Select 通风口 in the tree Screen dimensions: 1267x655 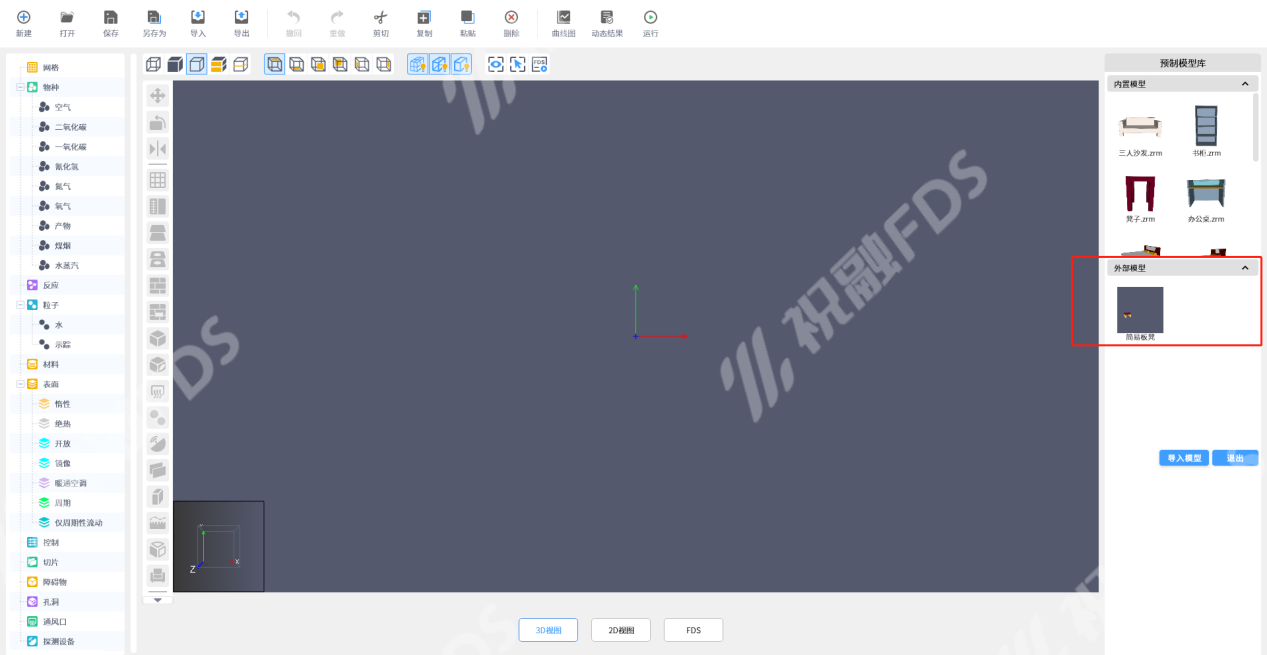(x=54, y=621)
